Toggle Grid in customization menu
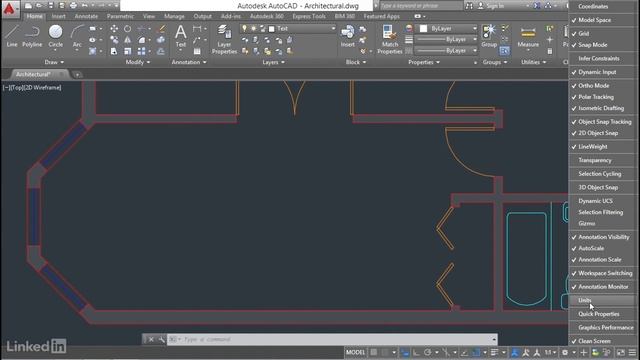Image resolution: width=640 pixels, height=360 pixels. [x=602, y=33]
